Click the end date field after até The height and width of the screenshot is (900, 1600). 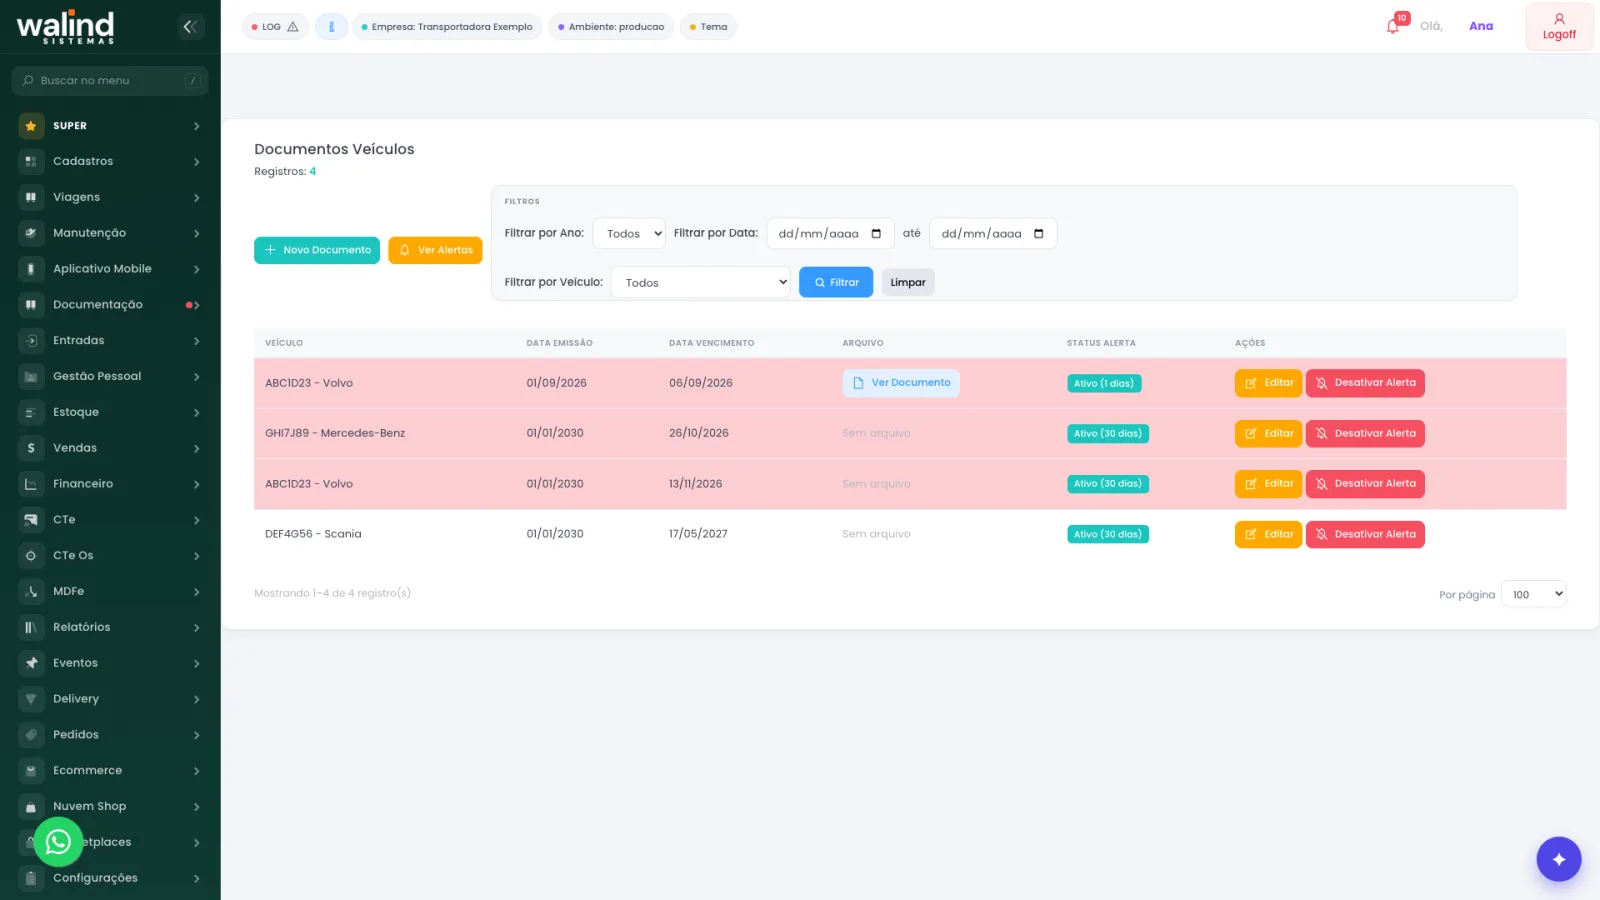point(993,233)
